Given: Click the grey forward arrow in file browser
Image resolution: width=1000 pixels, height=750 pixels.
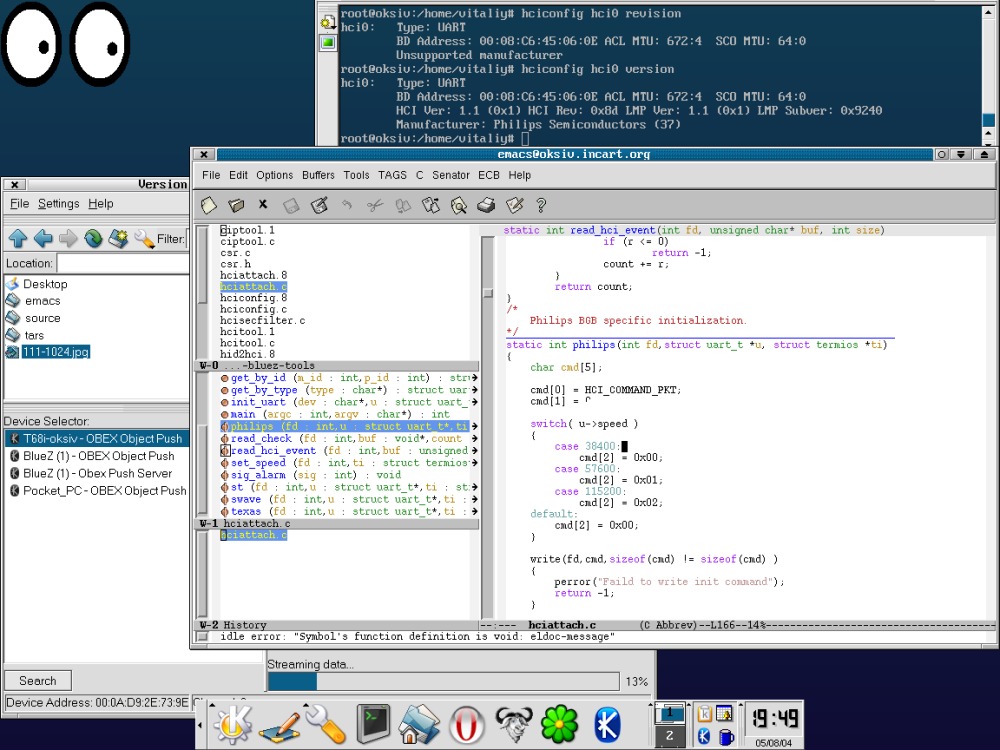Looking at the screenshot, I should point(68,239).
